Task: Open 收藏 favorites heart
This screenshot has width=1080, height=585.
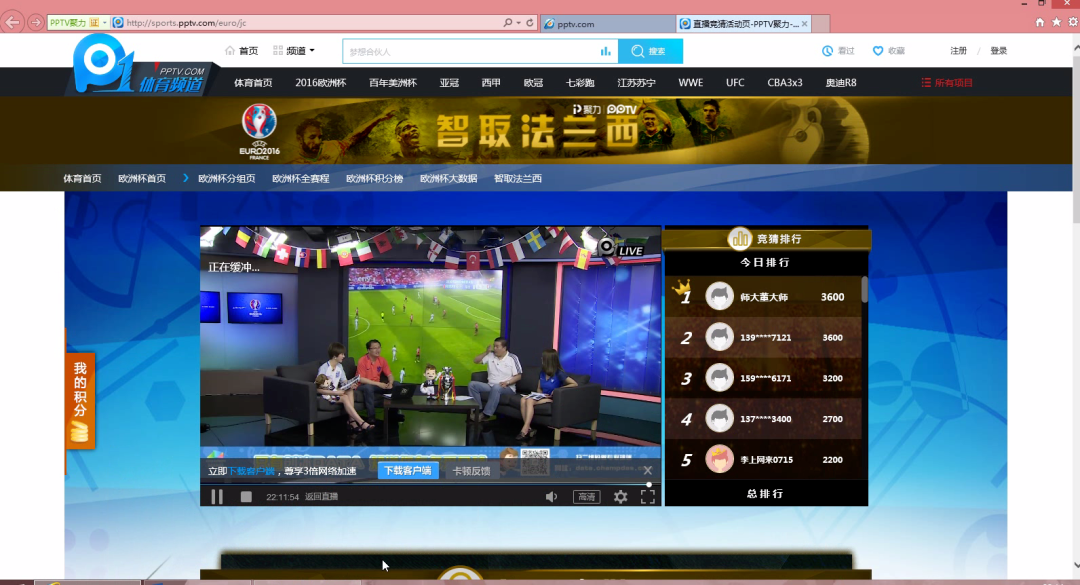Action: (x=889, y=51)
